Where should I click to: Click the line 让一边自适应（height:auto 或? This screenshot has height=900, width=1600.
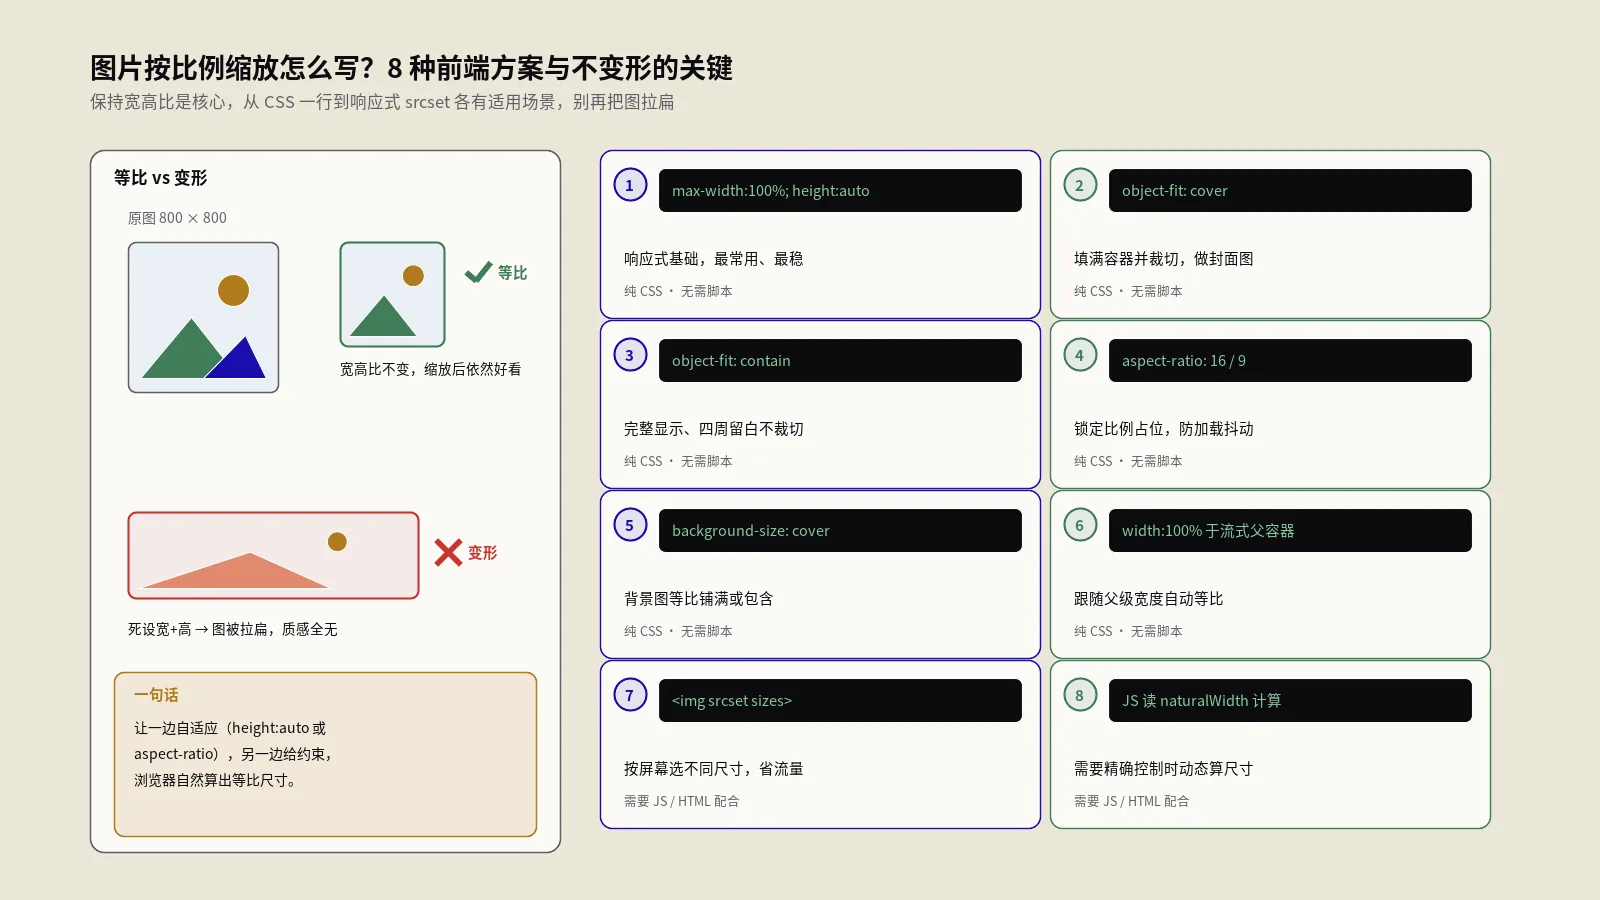230,728
